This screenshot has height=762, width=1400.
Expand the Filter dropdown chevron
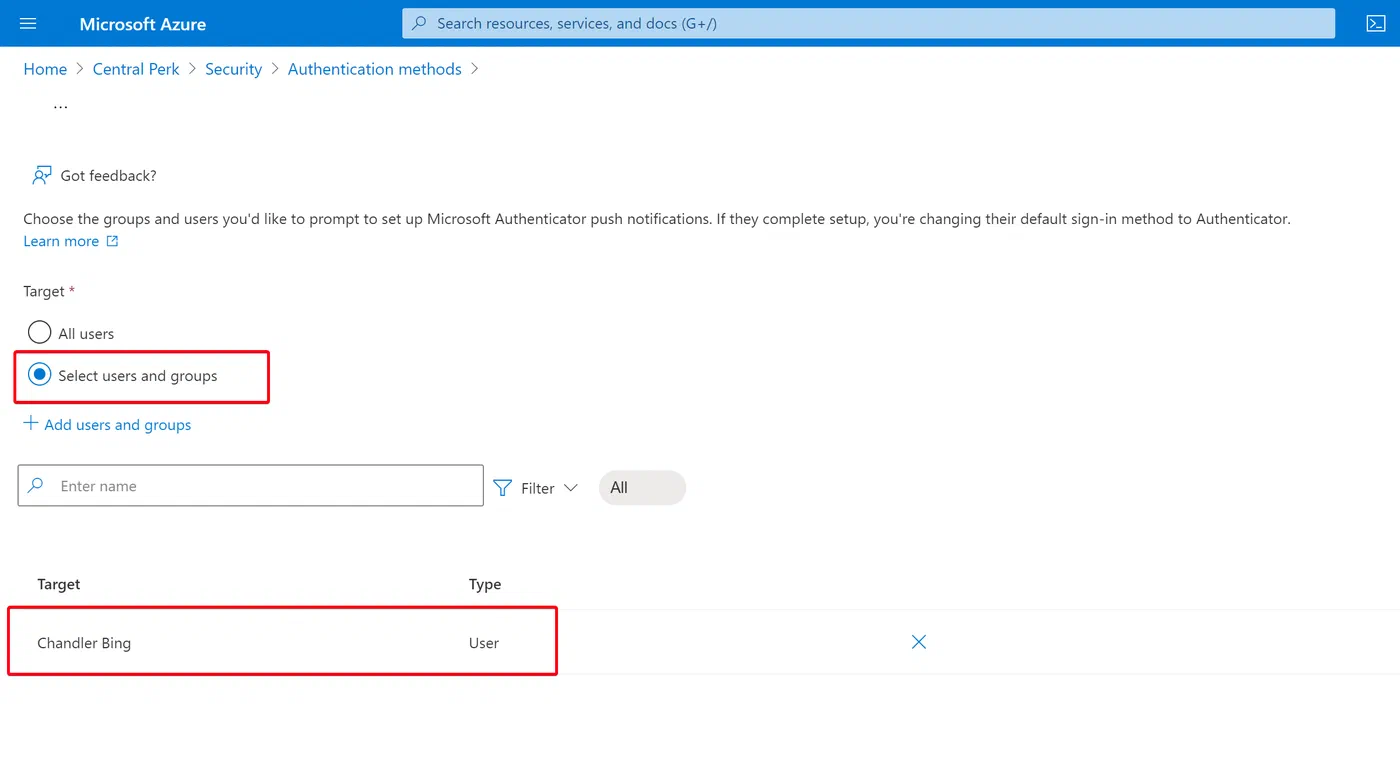click(x=571, y=488)
